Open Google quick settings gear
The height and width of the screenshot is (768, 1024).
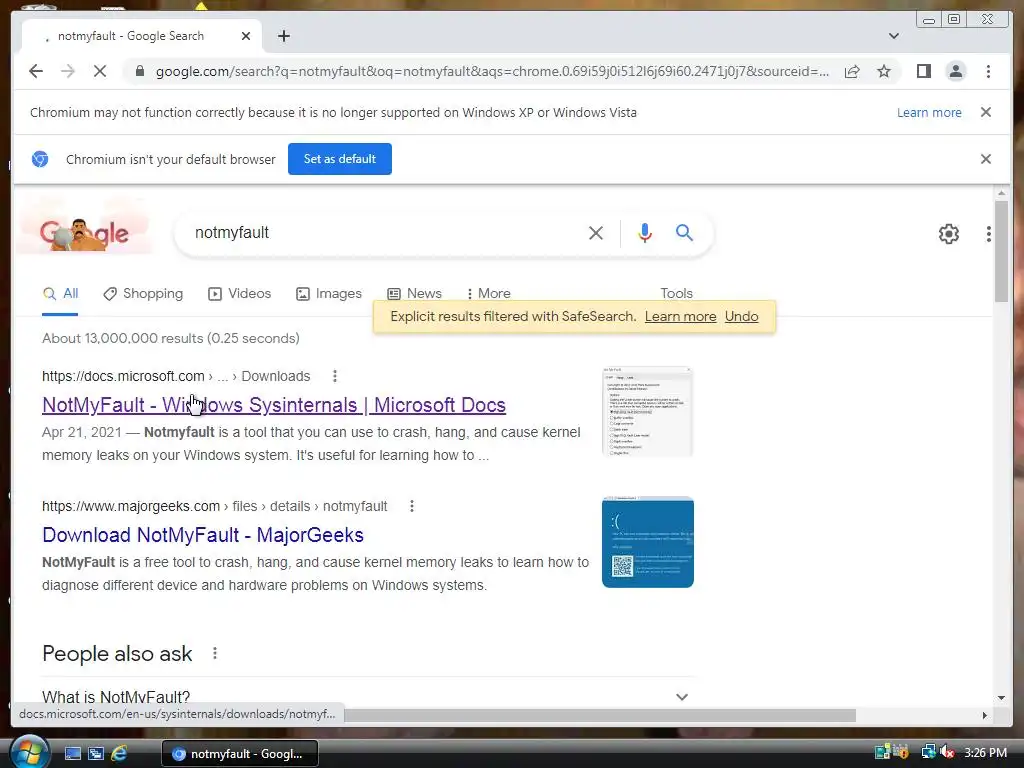tap(948, 234)
